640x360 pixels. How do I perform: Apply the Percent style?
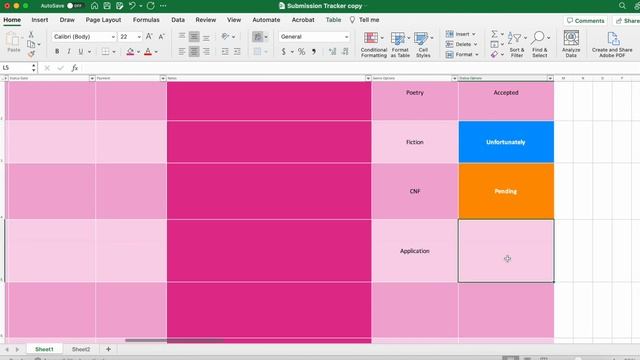click(301, 51)
